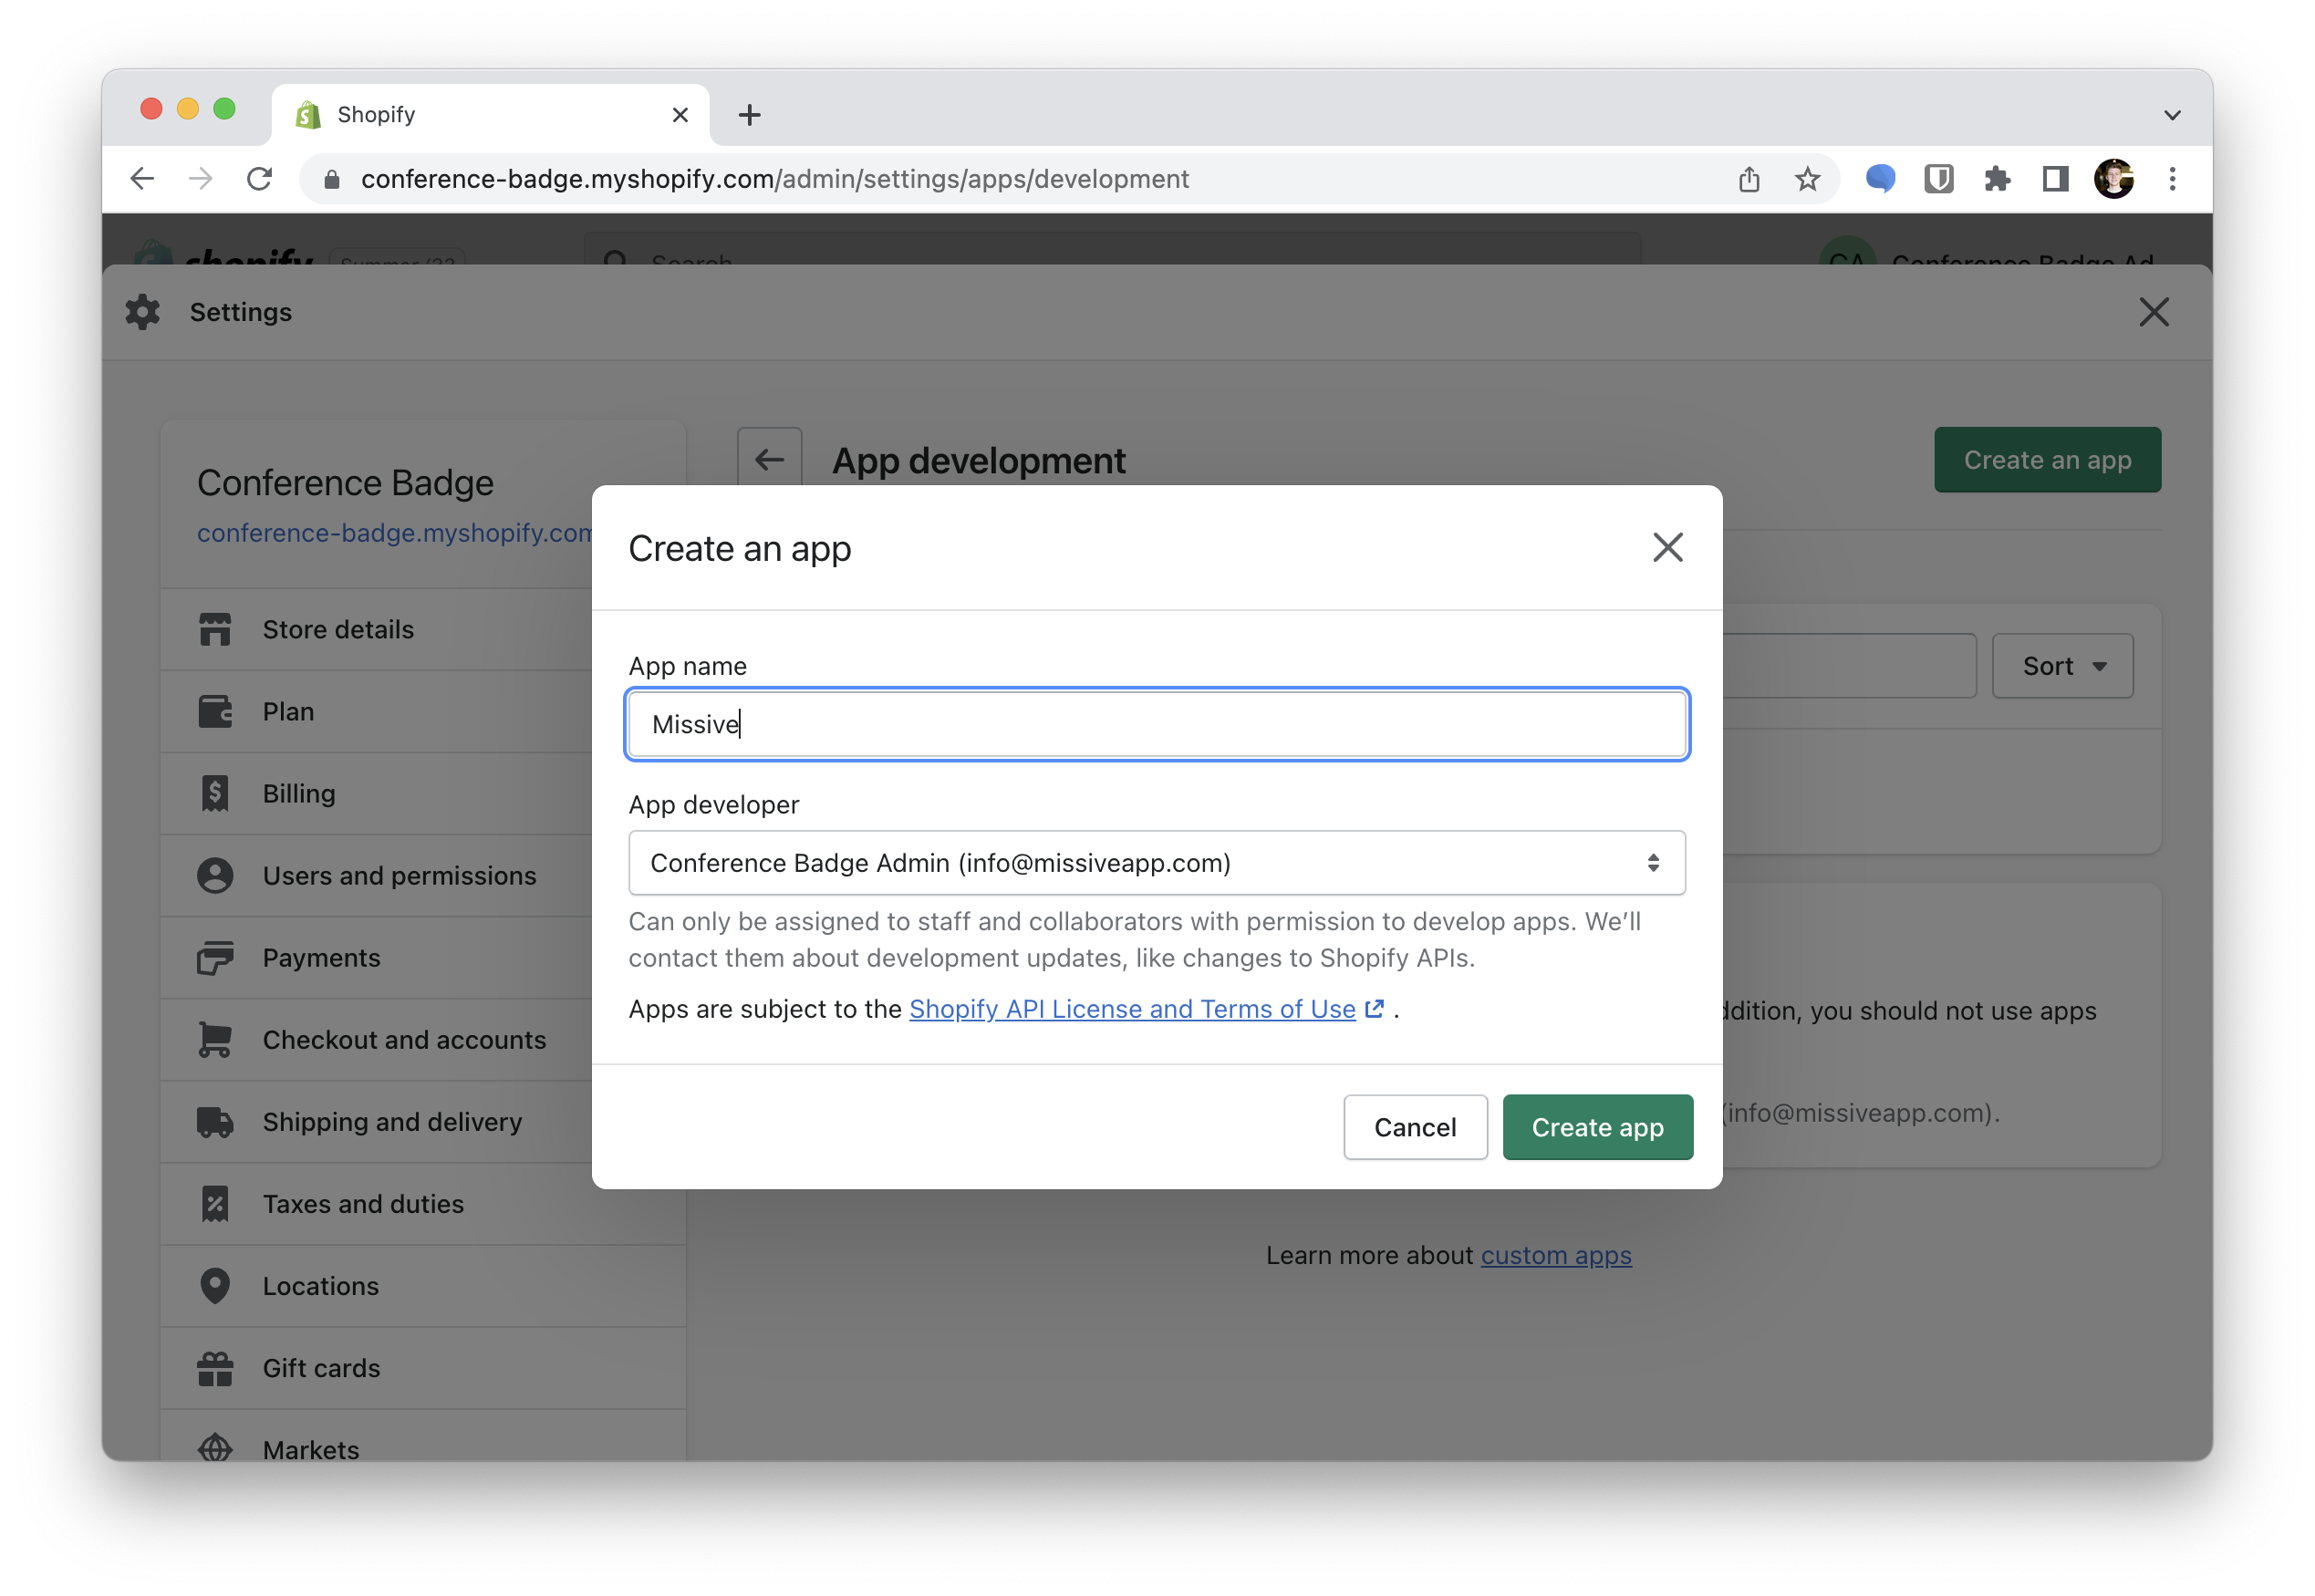The image size is (2315, 1596).
Task: Click the share page icon
Action: pos(1749,179)
